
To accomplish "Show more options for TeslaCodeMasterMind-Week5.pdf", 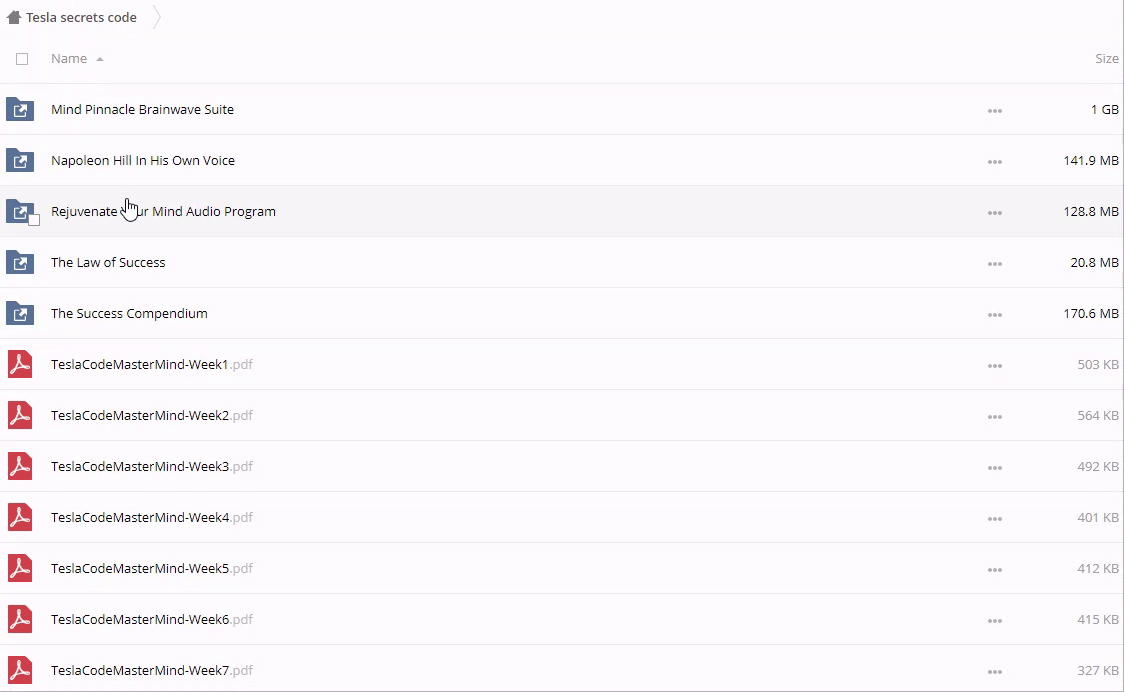I will [x=994, y=570].
